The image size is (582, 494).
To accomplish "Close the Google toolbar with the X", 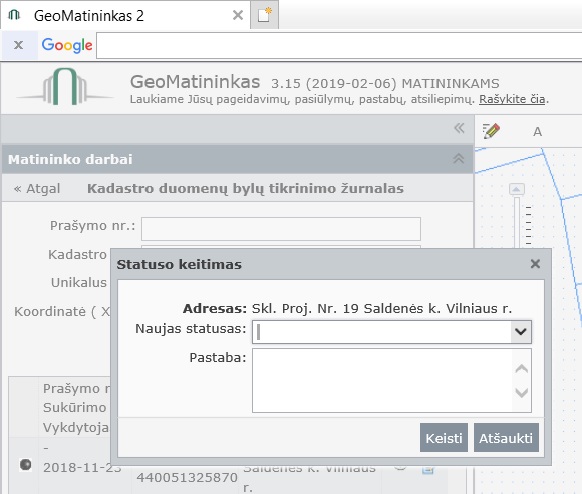I will tap(18, 45).
